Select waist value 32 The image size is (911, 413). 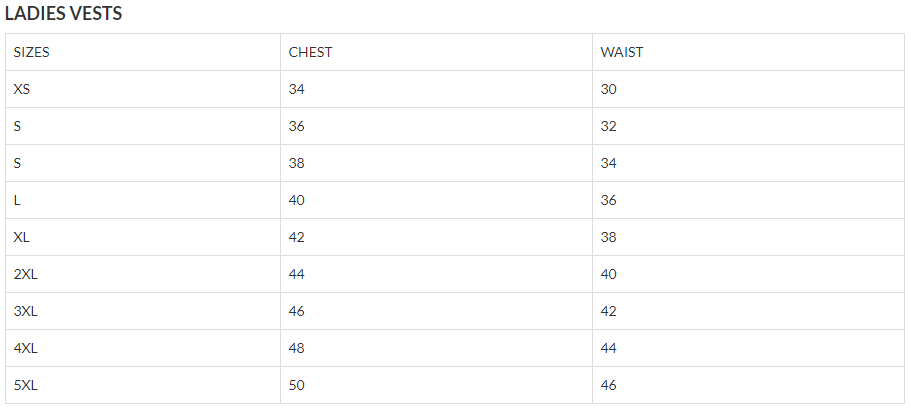(609, 126)
